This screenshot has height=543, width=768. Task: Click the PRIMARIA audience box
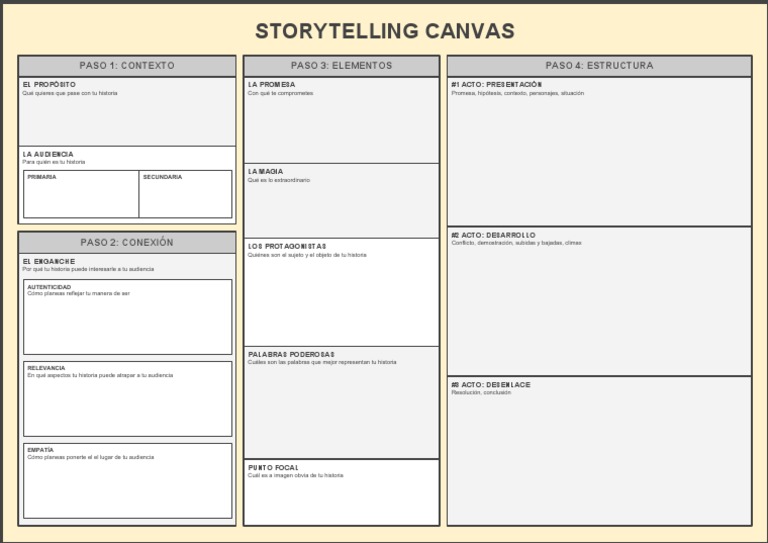click(x=81, y=196)
